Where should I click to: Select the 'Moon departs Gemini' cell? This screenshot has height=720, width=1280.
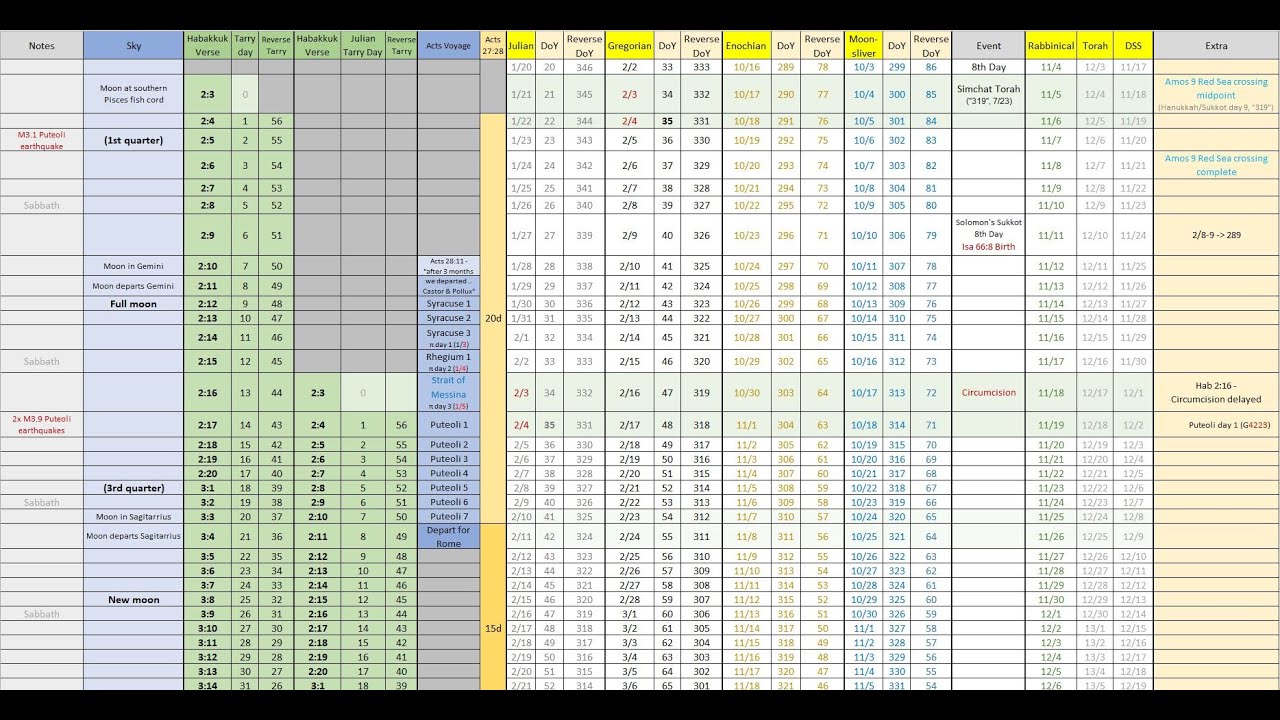[x=134, y=286]
